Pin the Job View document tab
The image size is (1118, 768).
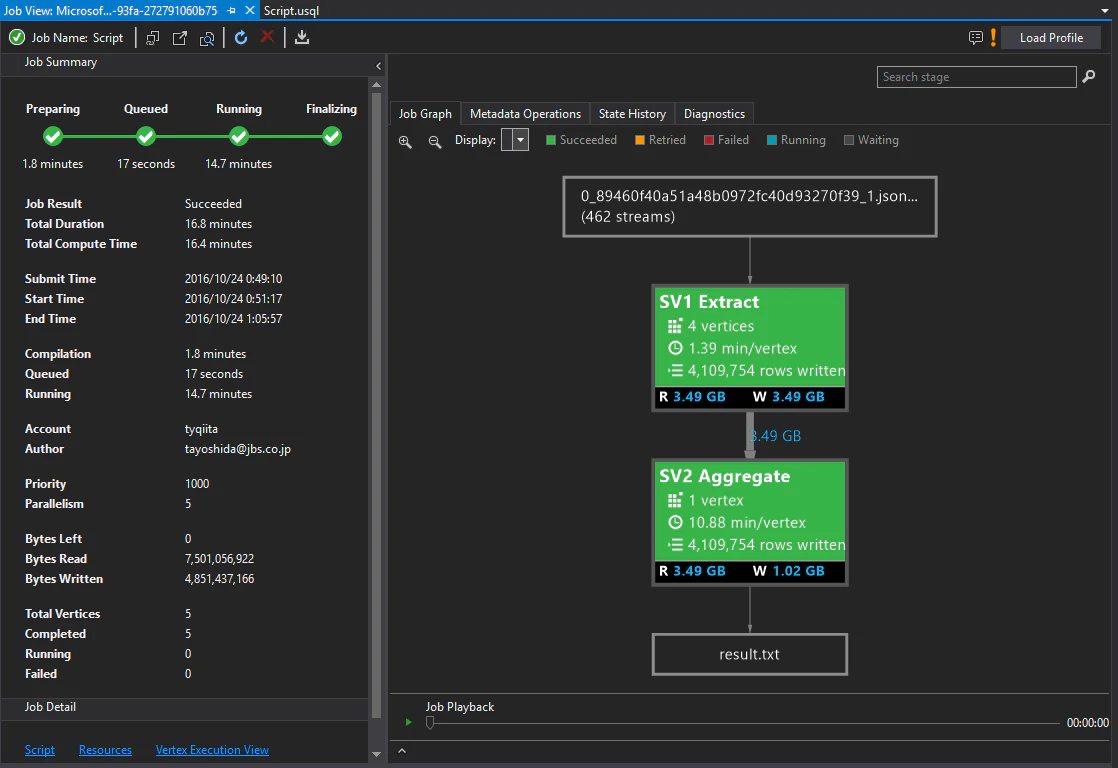tap(232, 11)
